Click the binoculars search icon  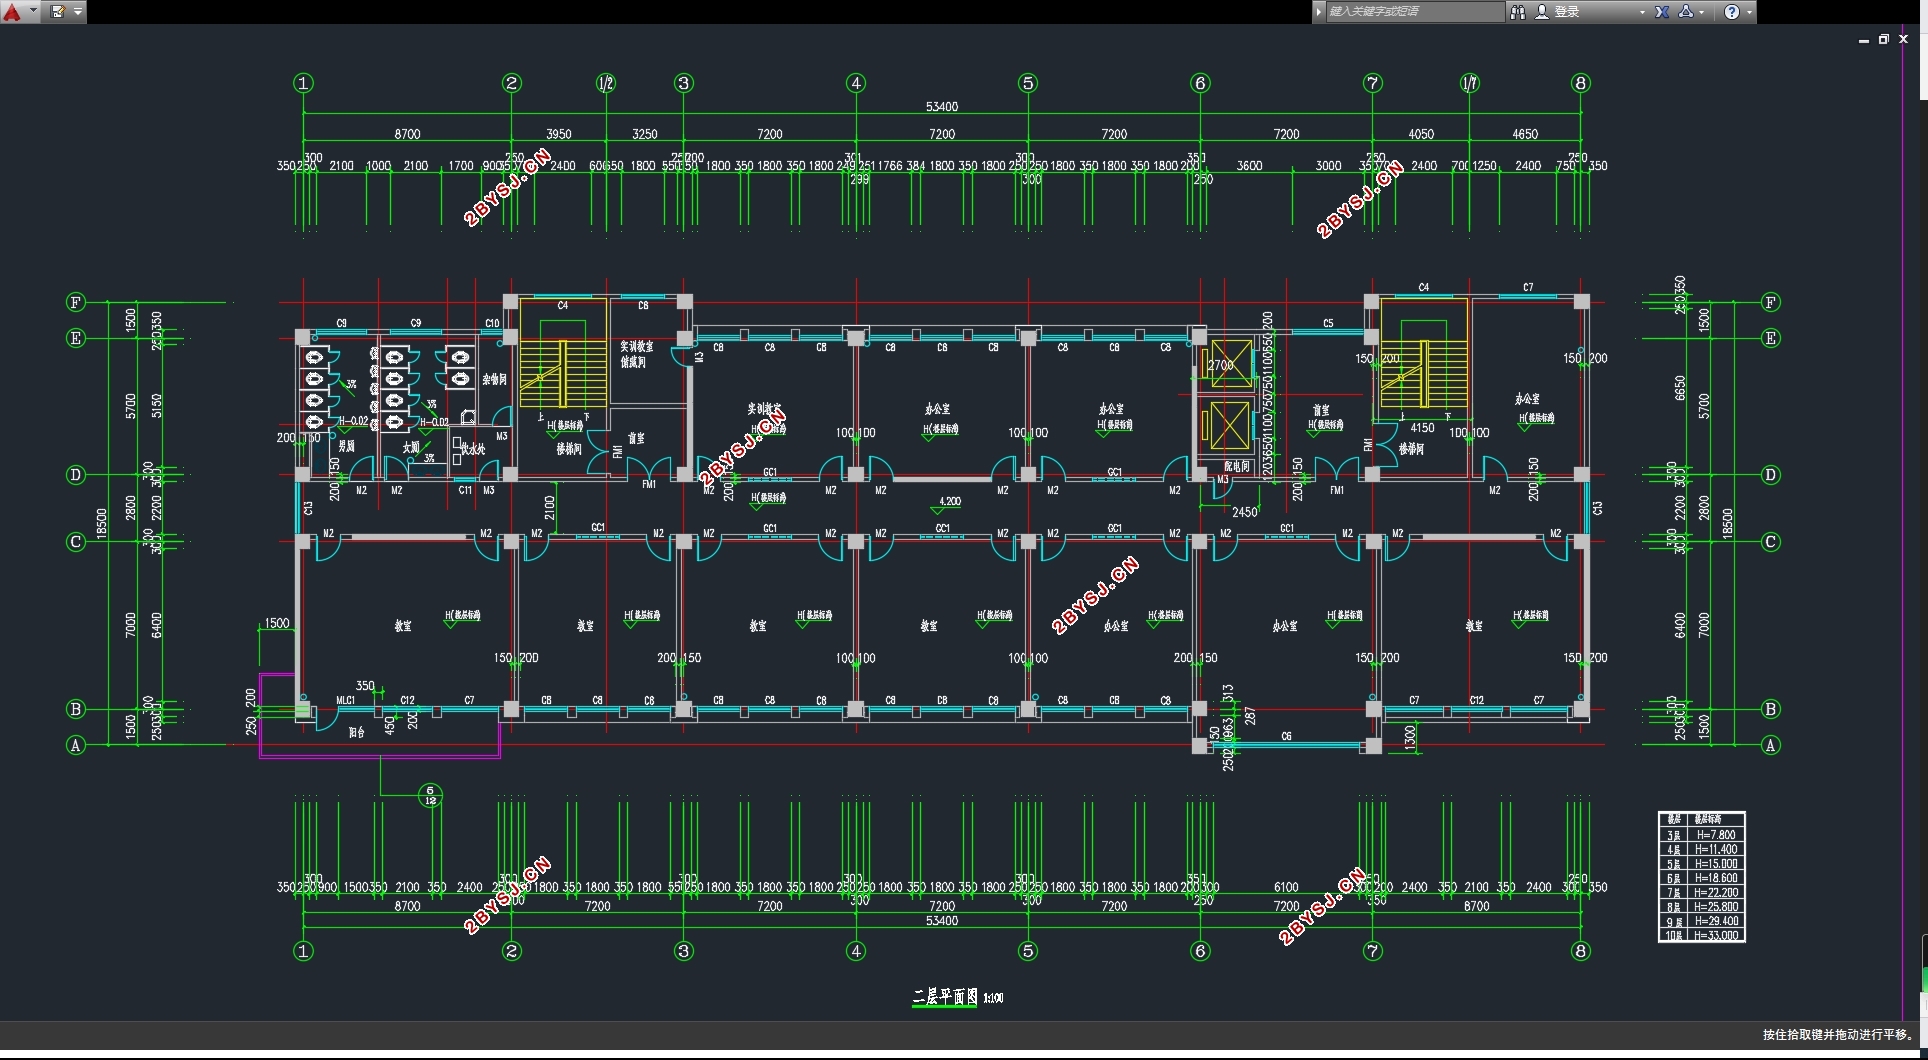coord(1518,12)
